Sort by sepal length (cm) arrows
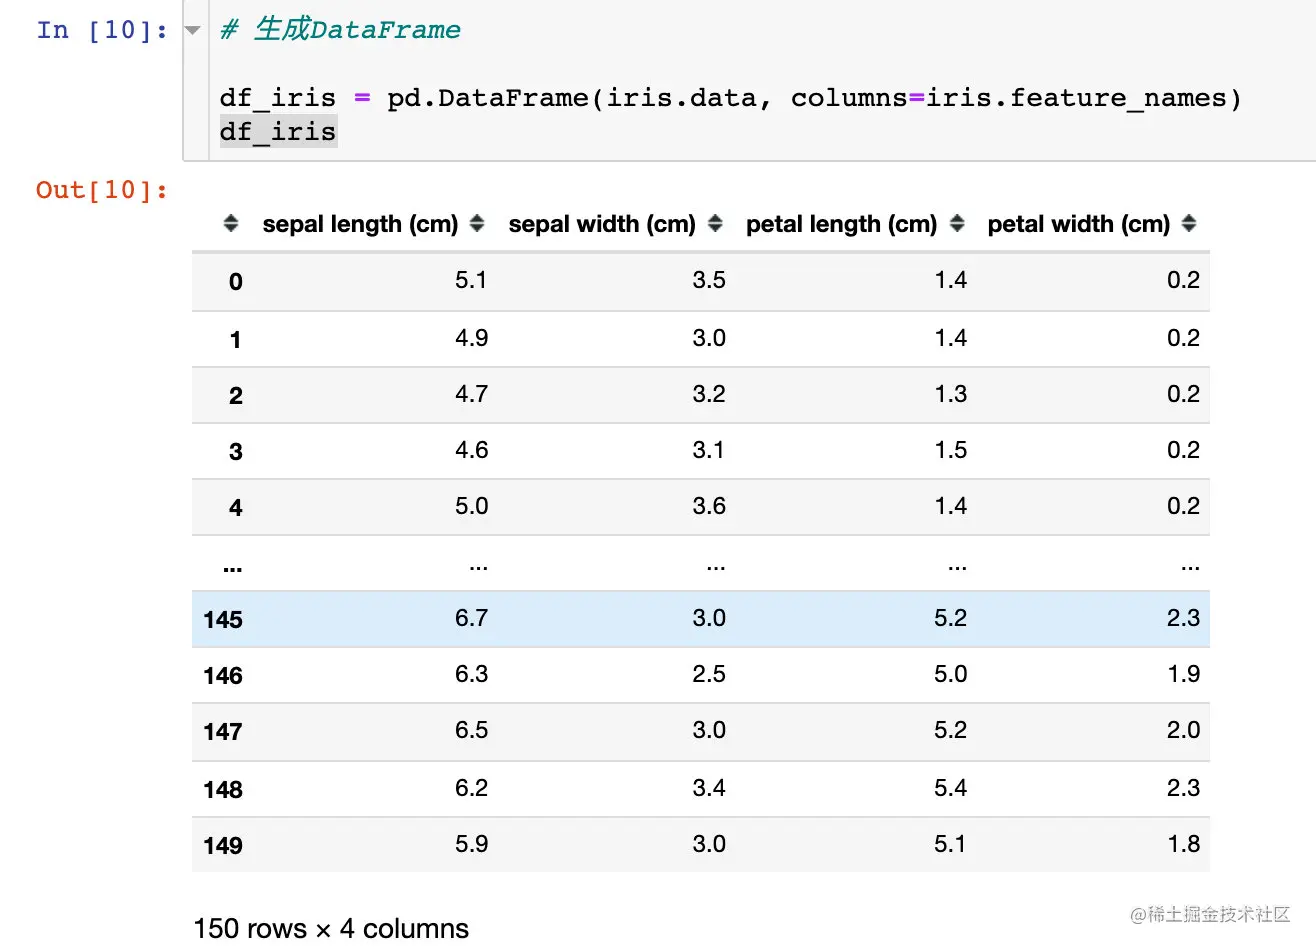The height and width of the screenshot is (950, 1316). click(x=477, y=224)
